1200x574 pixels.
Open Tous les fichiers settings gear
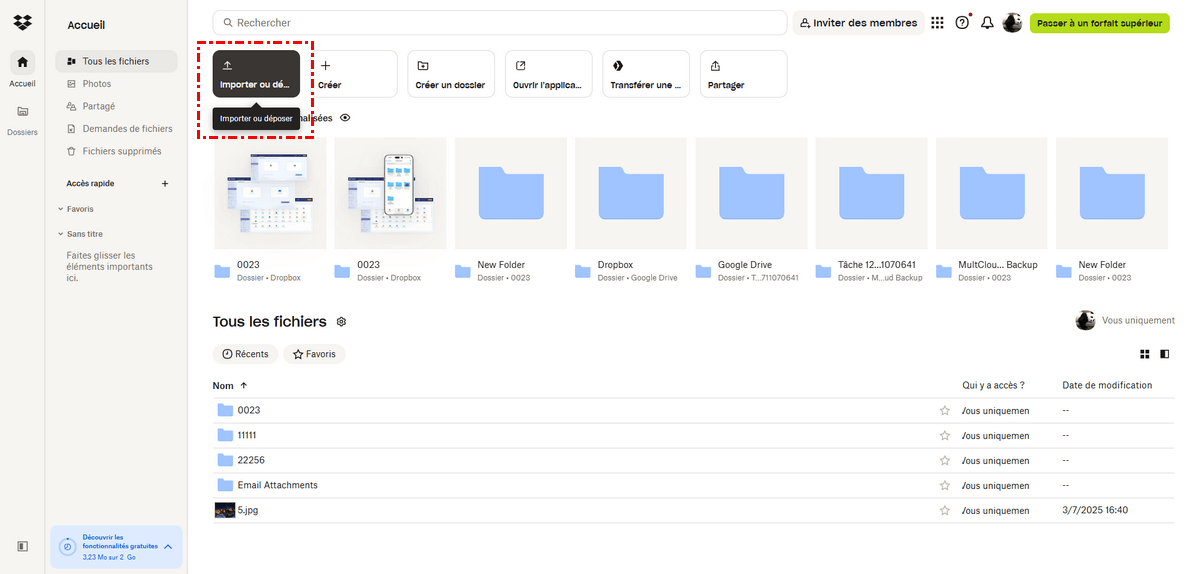341,322
